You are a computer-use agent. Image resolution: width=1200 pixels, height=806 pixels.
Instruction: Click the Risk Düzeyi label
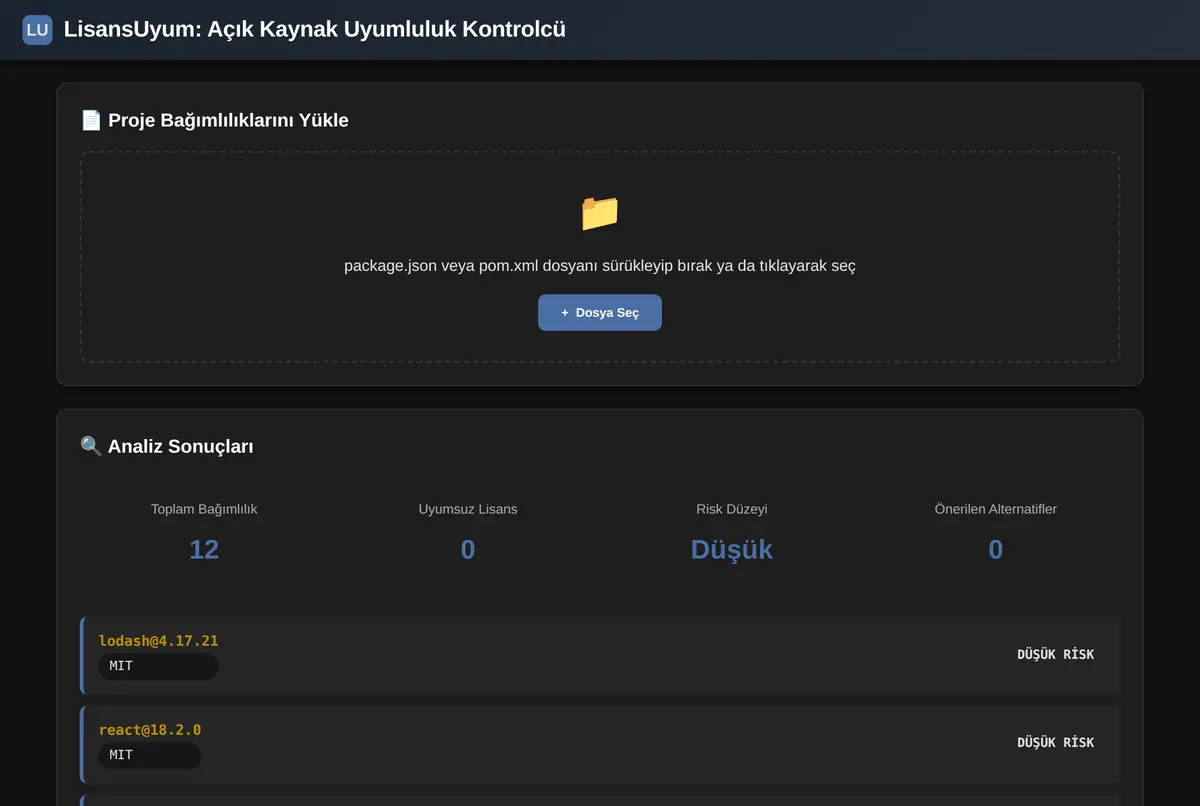pos(732,509)
